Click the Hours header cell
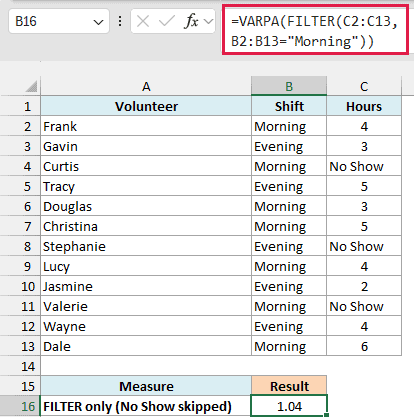This screenshot has height=417, width=414. (x=364, y=106)
